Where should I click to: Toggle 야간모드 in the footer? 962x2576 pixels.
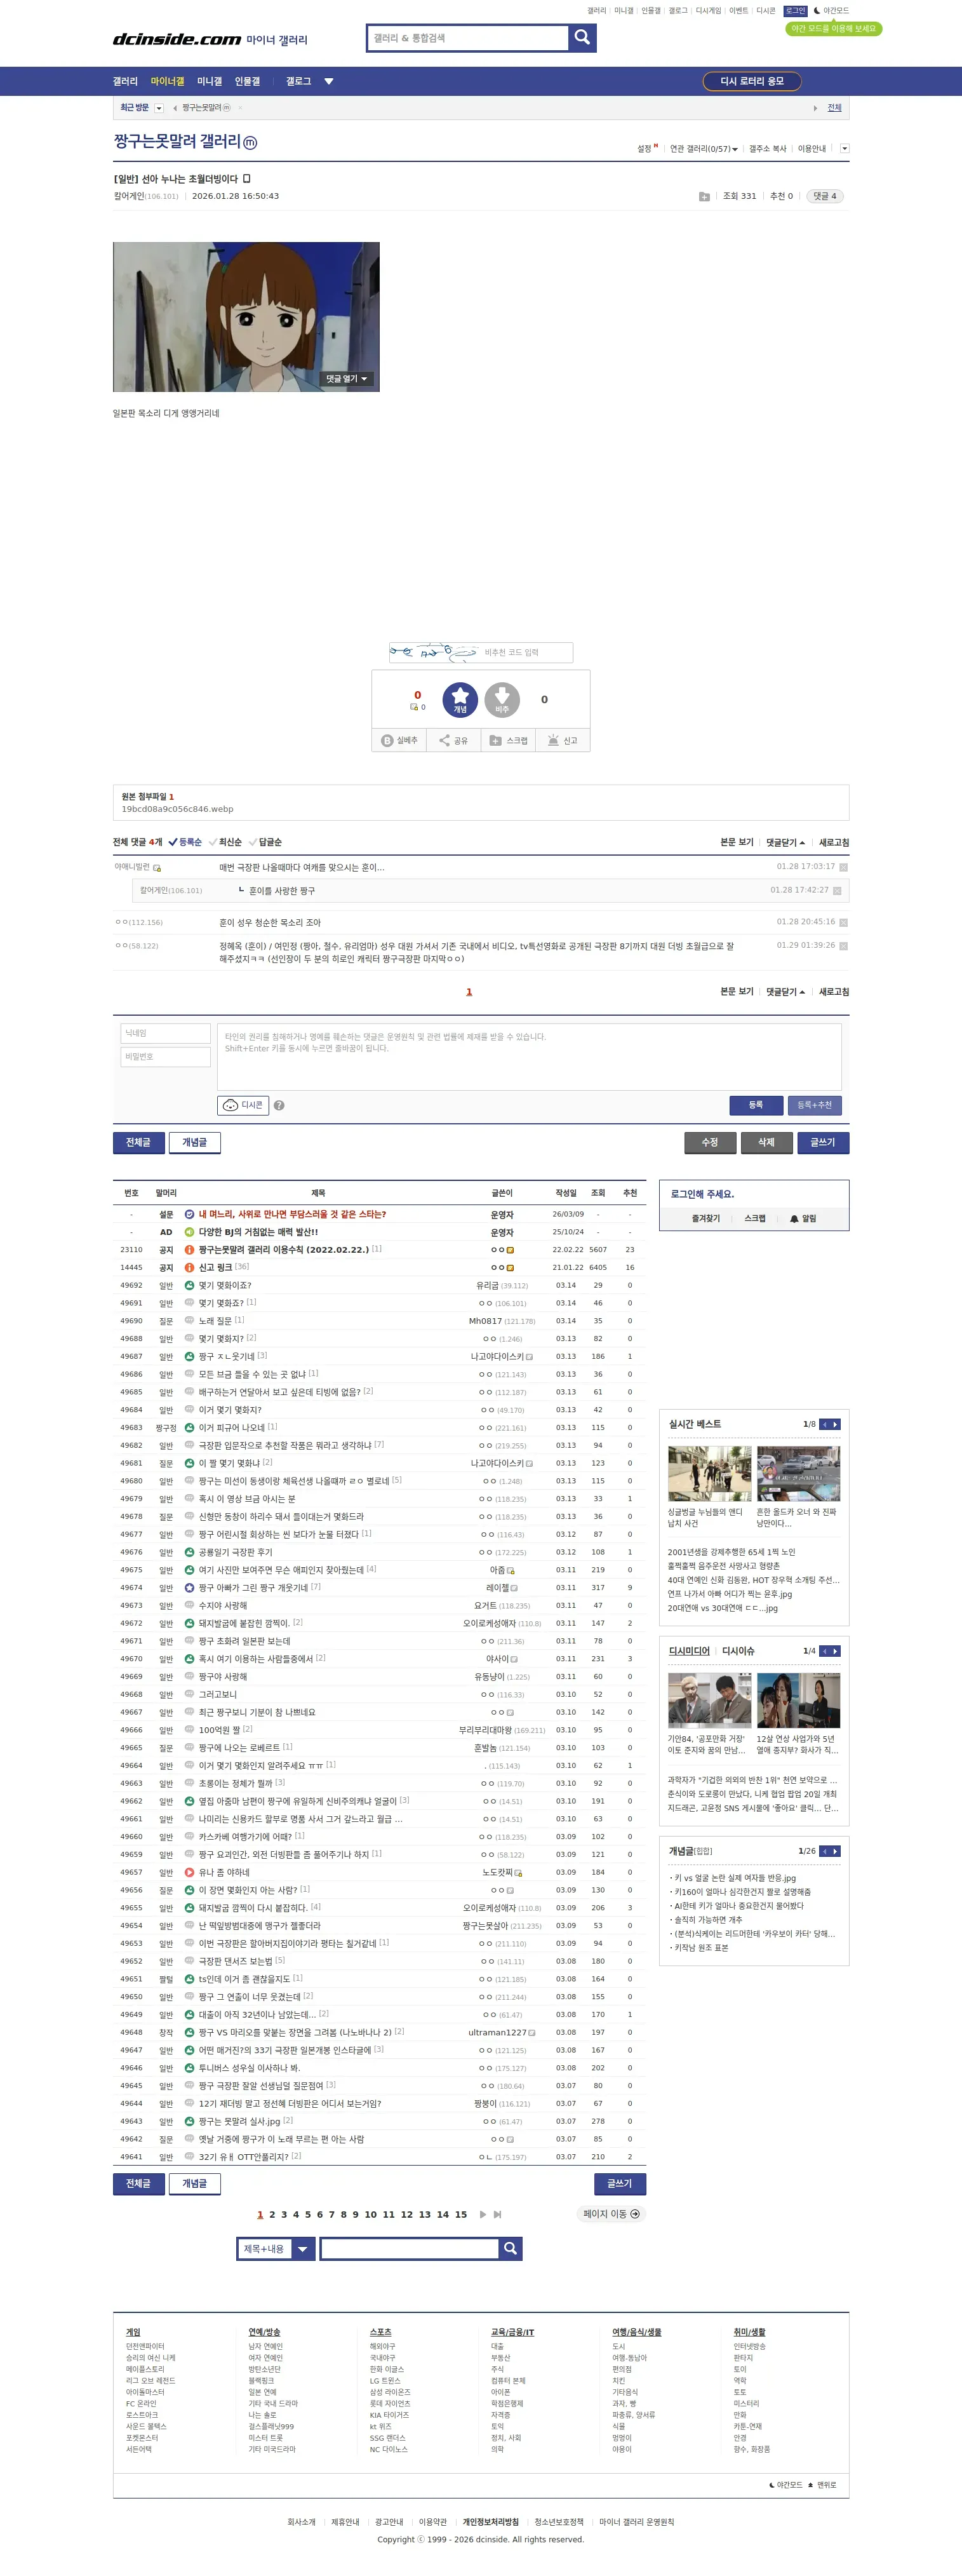(785, 2484)
